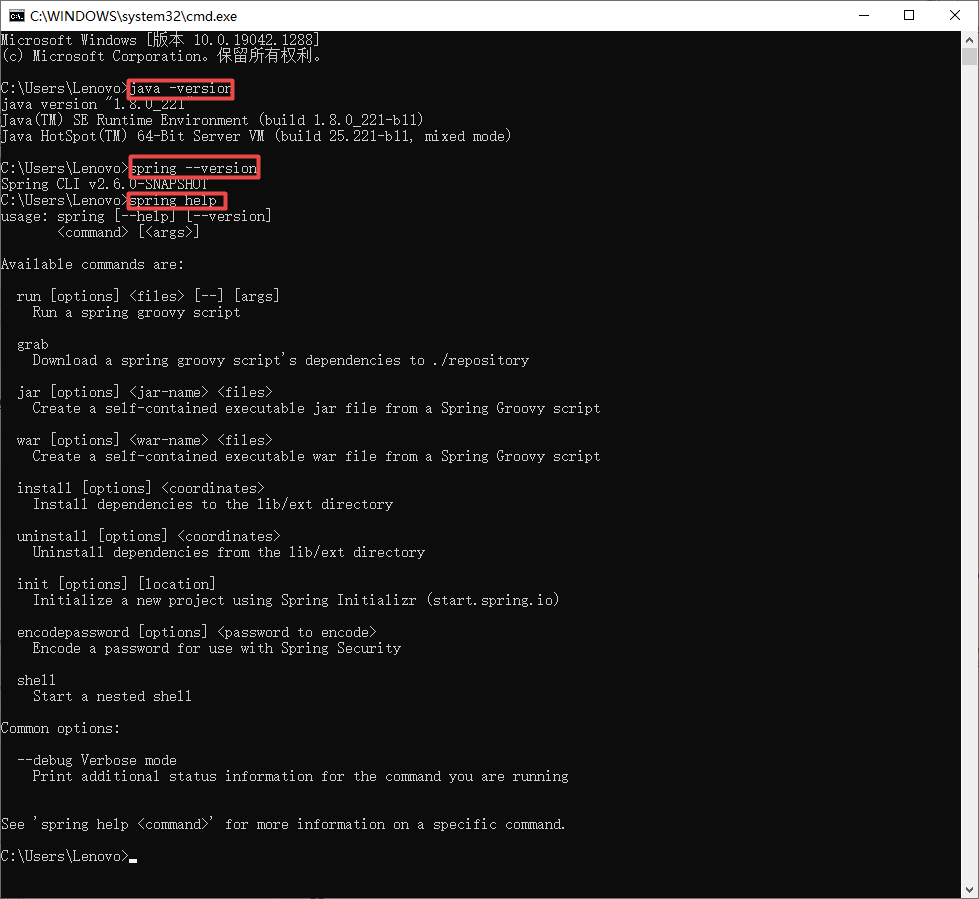The image size is (979, 899).
Task: Click the vertical scrollbar thumb
Action: pos(969,56)
